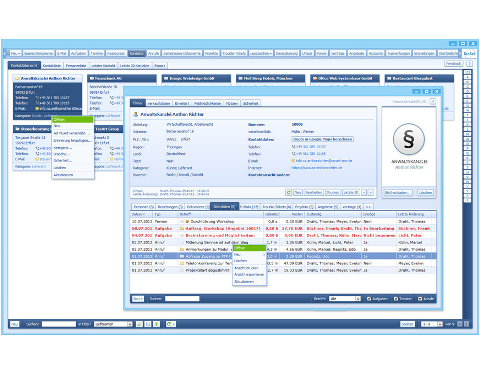Switch to the Sicherheit tab in detail window

pyautogui.click(x=250, y=103)
